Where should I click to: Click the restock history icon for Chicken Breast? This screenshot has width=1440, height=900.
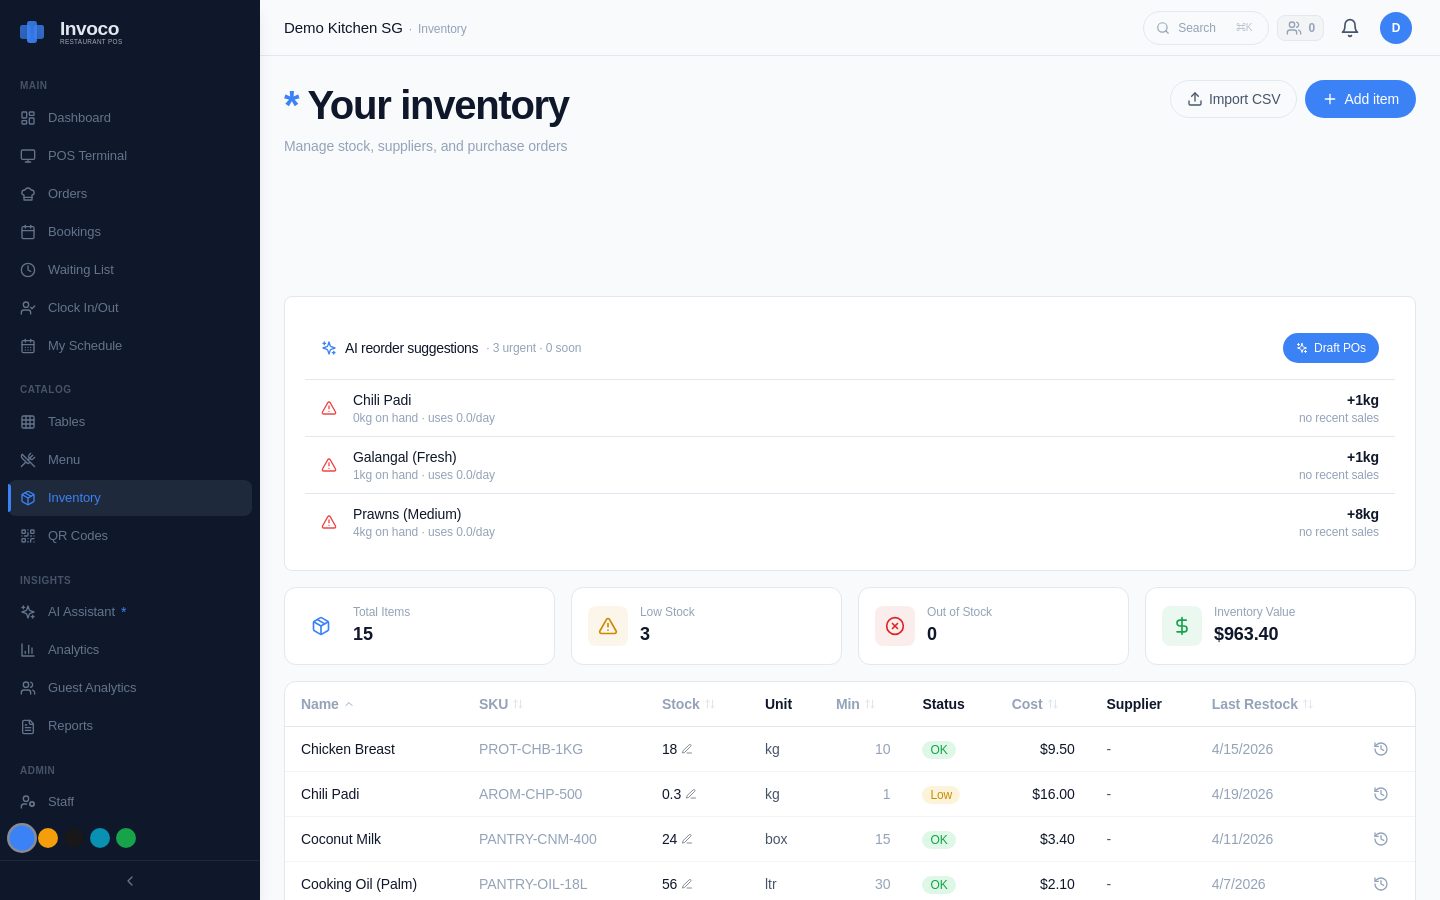pos(1381,749)
